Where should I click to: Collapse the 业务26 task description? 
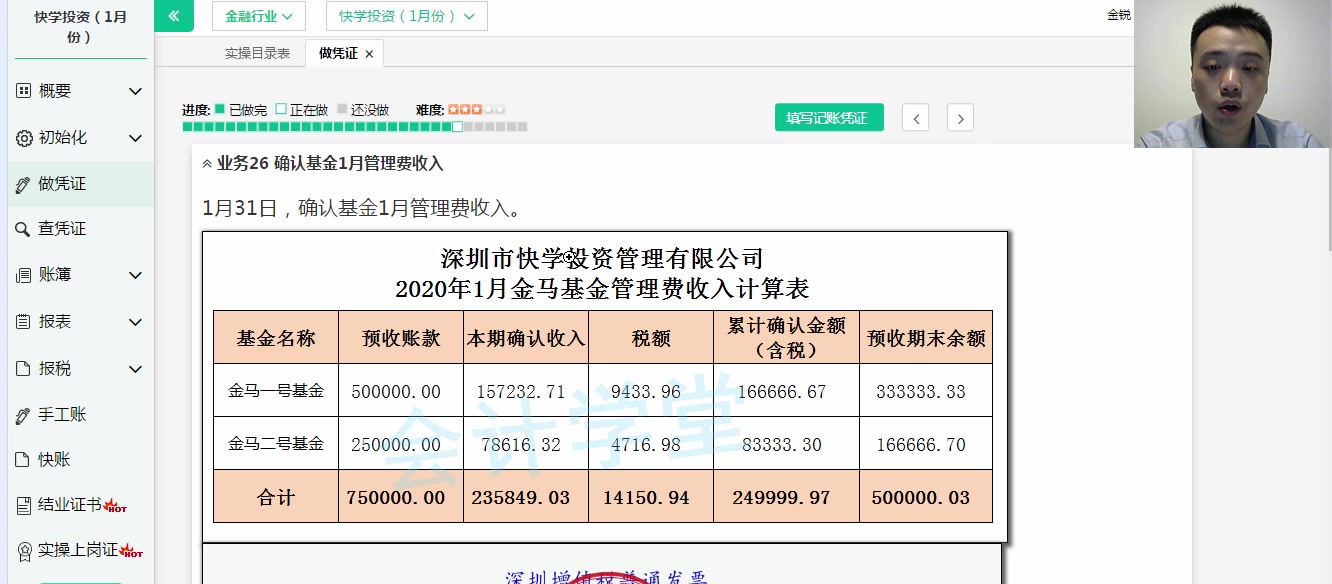[x=205, y=162]
